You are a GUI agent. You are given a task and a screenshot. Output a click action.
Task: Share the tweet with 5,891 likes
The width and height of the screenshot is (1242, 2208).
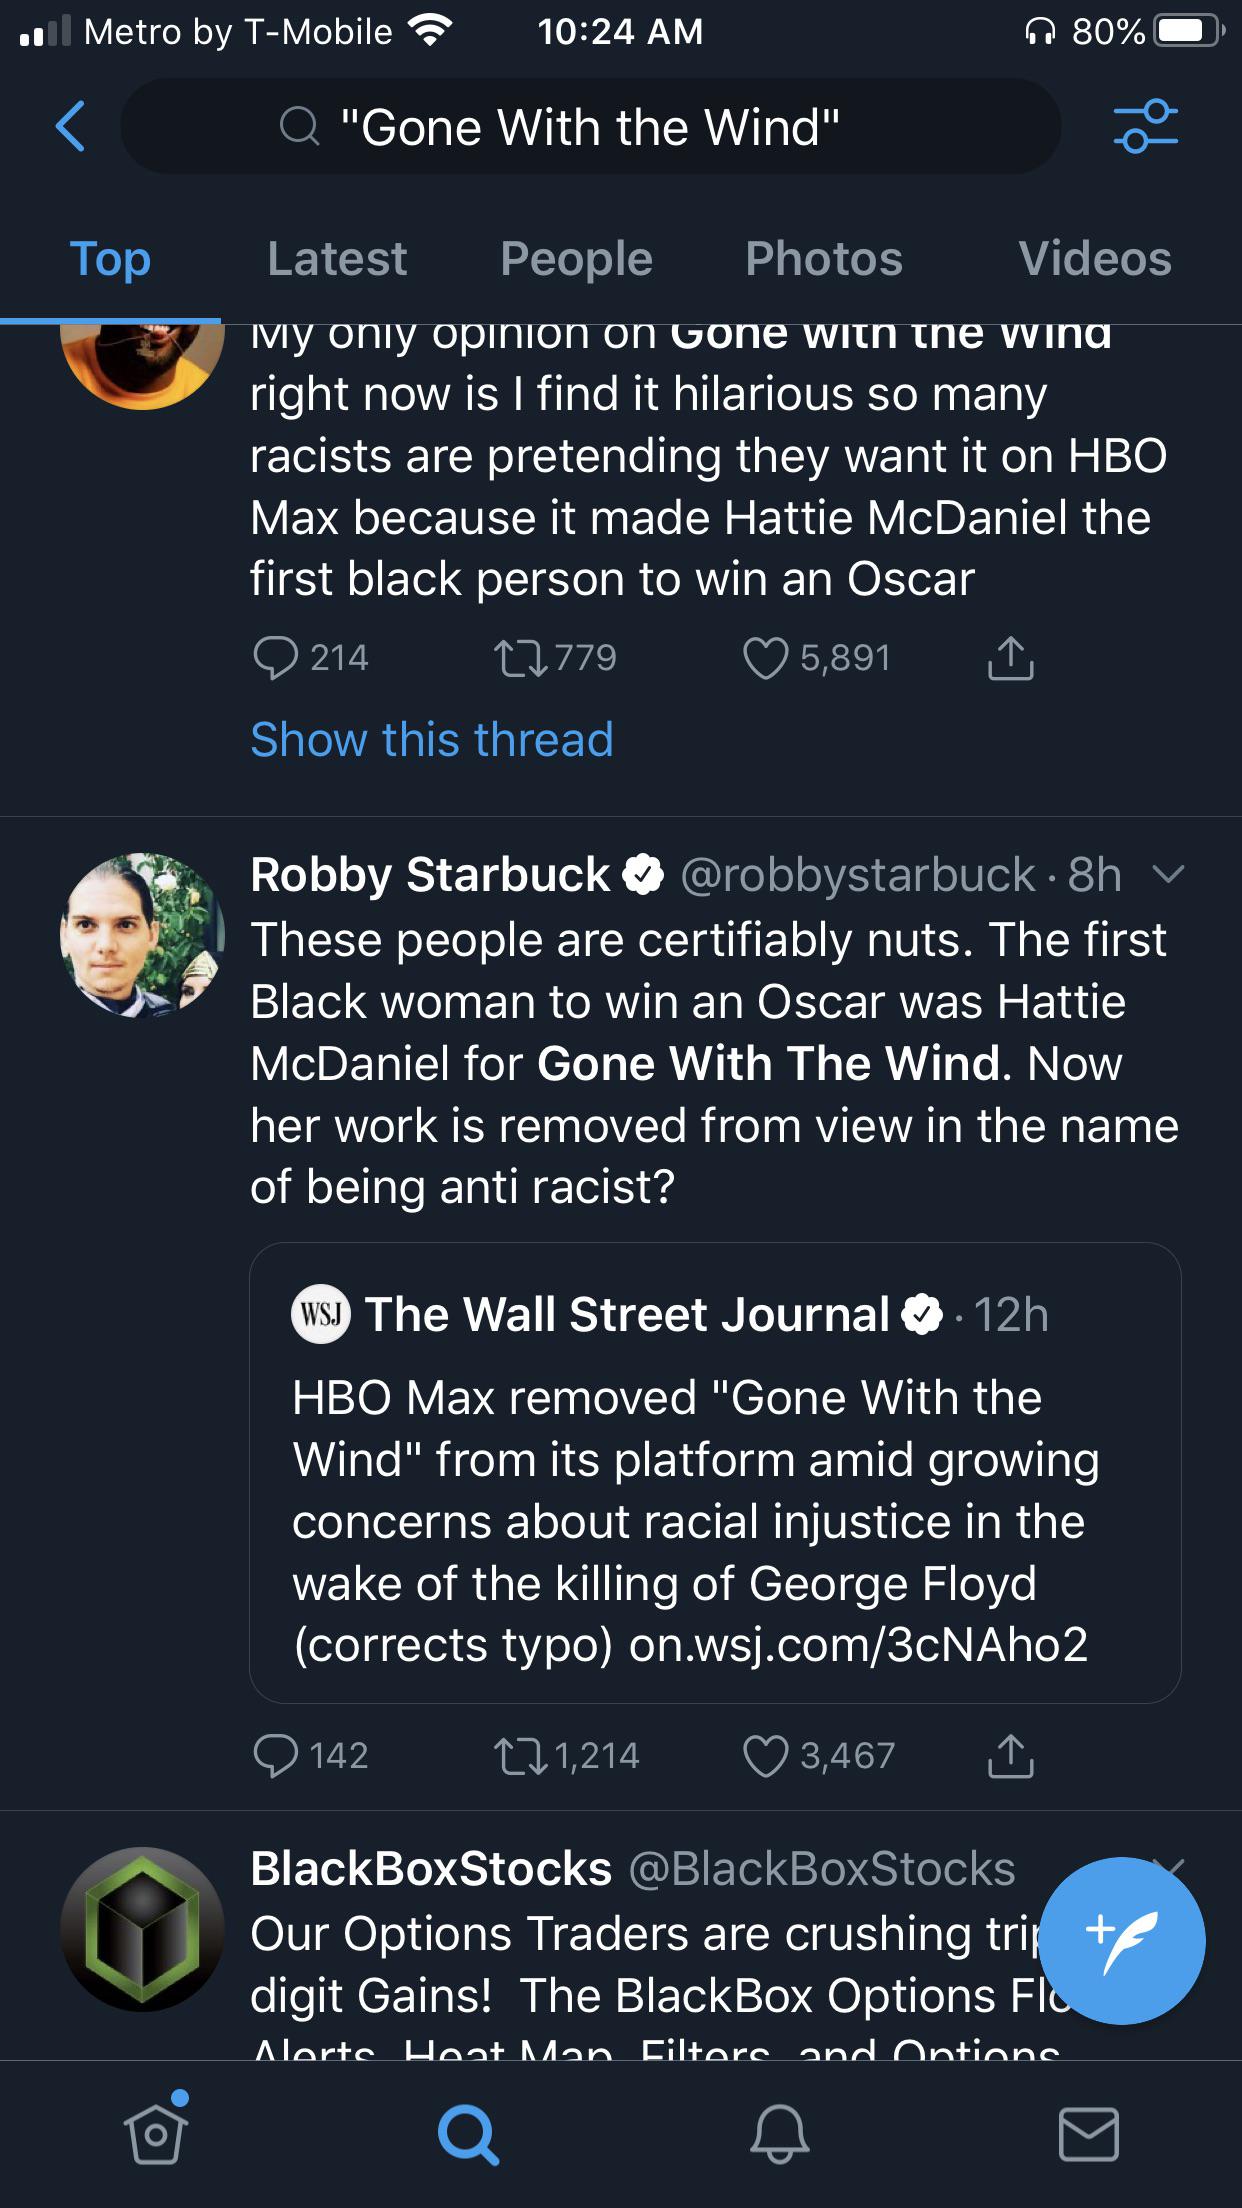[1010, 658]
